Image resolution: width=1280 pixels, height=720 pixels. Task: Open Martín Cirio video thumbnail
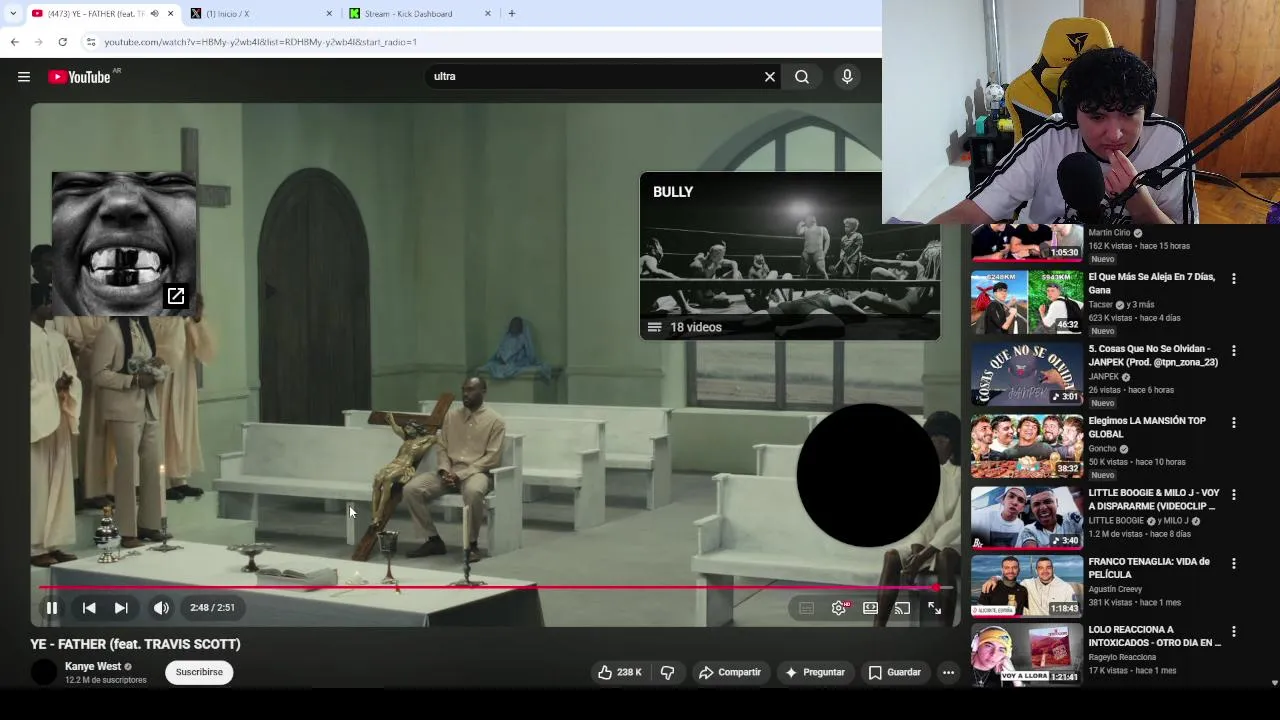(1027, 242)
